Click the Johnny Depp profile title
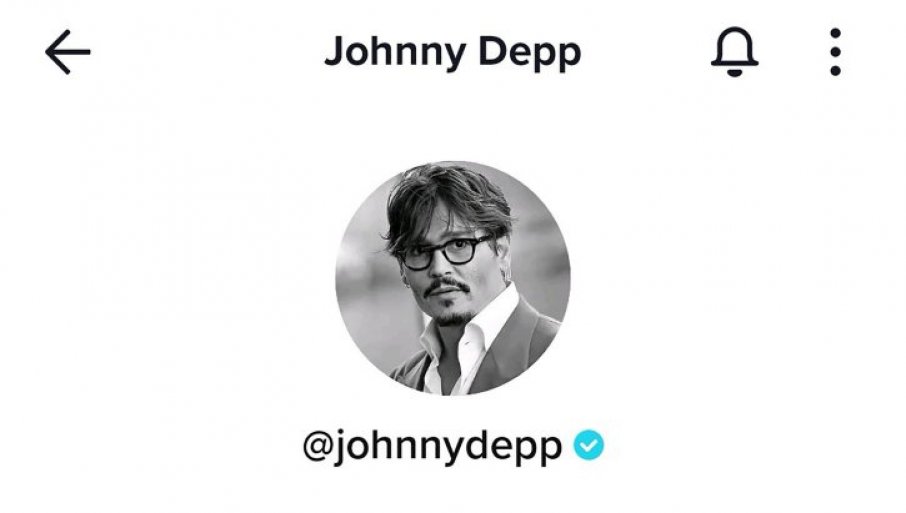Viewport: 906px width, 513px height. point(452,52)
